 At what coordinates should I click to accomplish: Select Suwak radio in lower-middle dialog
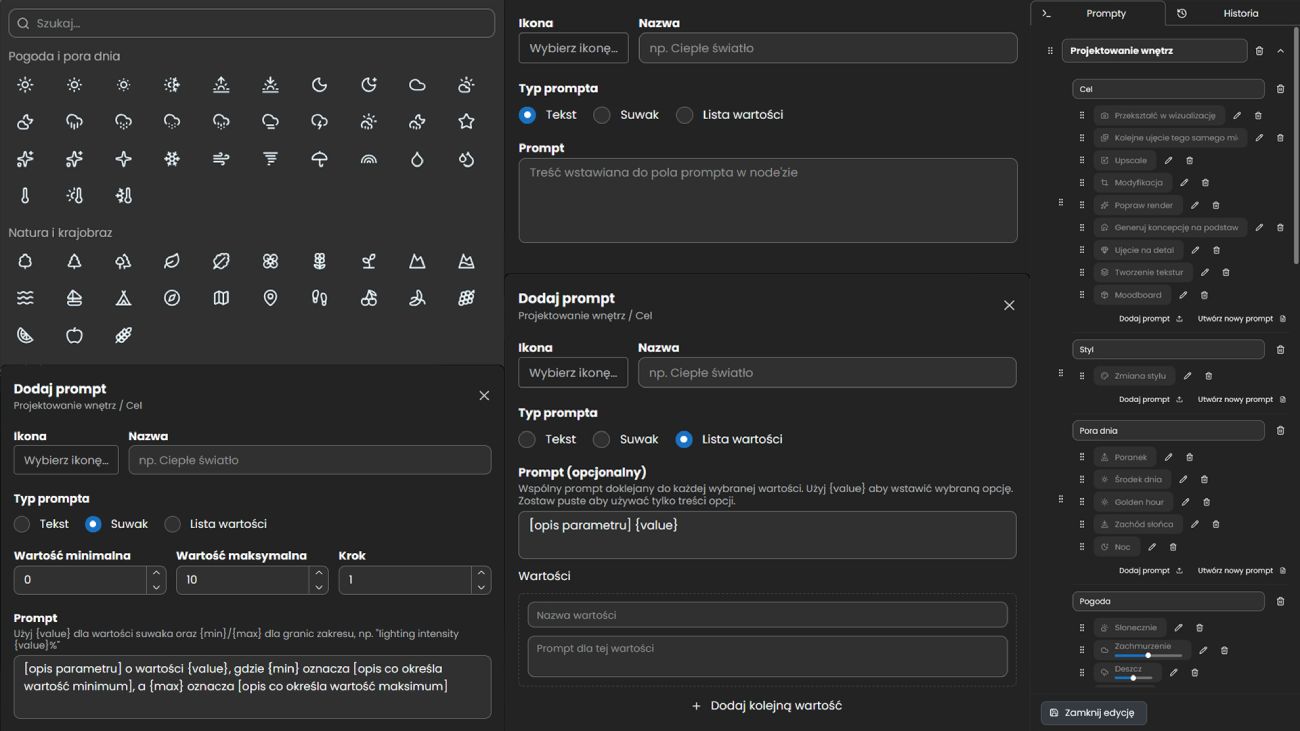(601, 439)
